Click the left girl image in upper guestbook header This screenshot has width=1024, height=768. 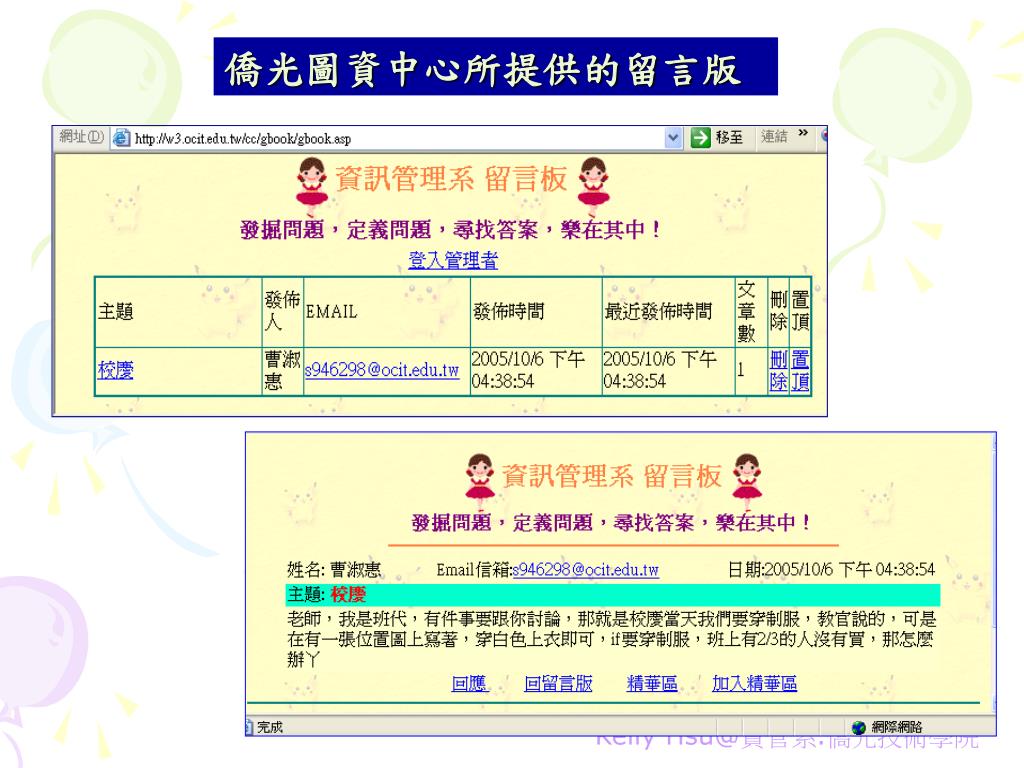click(312, 185)
